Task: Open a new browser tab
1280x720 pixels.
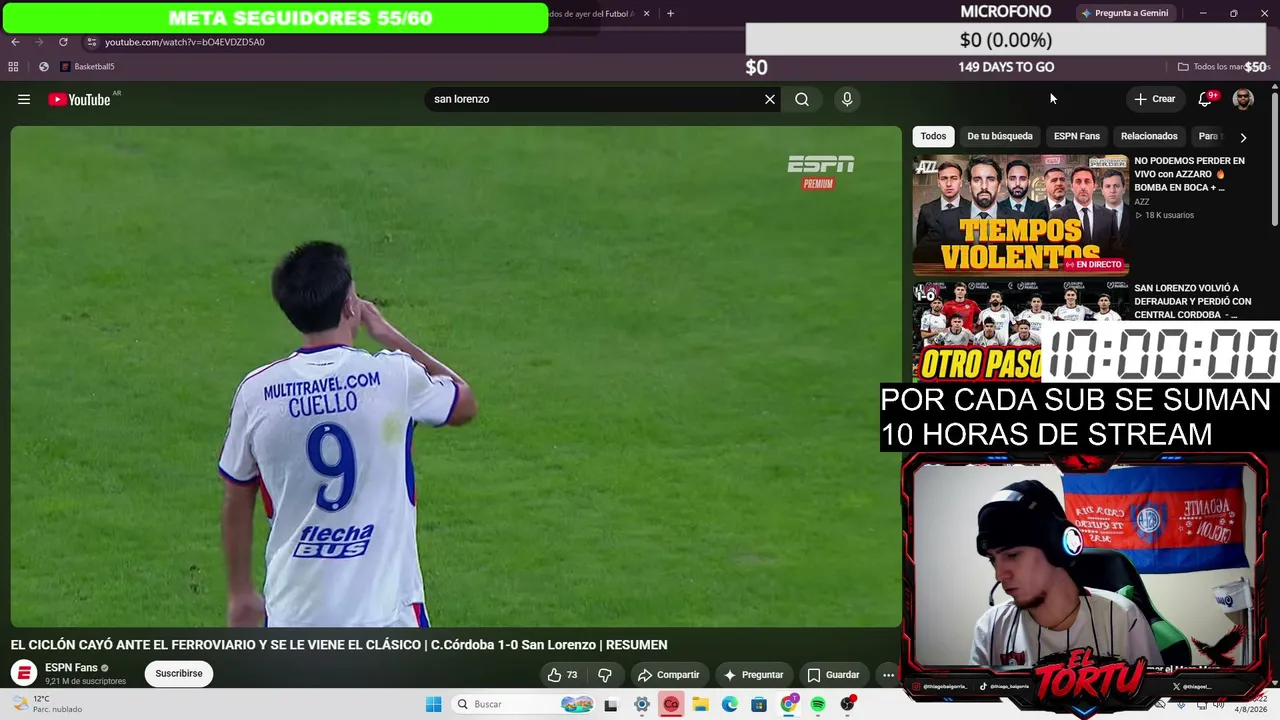Action: 670,14
